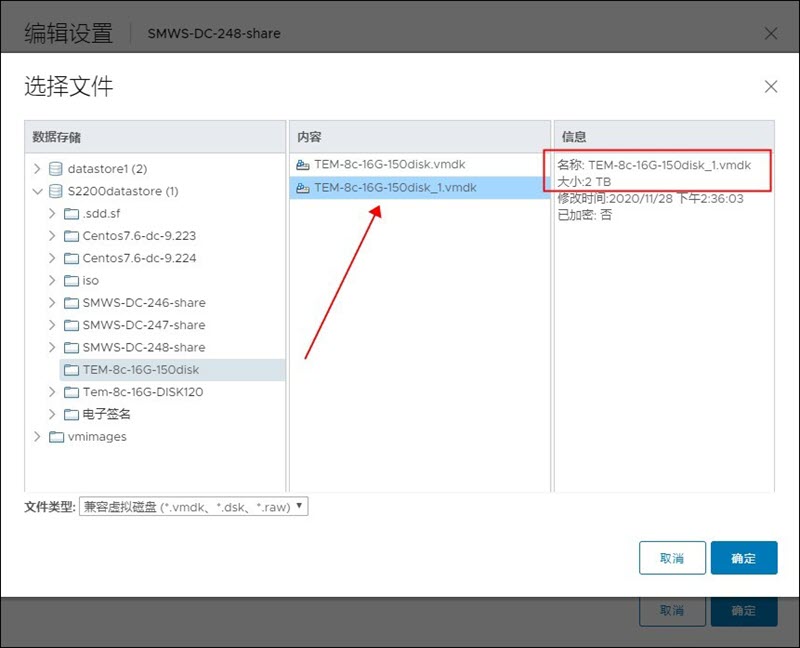800x648 pixels.
Task: Expand the SMWS-DC-246-share folder chevron
Action: tap(52, 303)
